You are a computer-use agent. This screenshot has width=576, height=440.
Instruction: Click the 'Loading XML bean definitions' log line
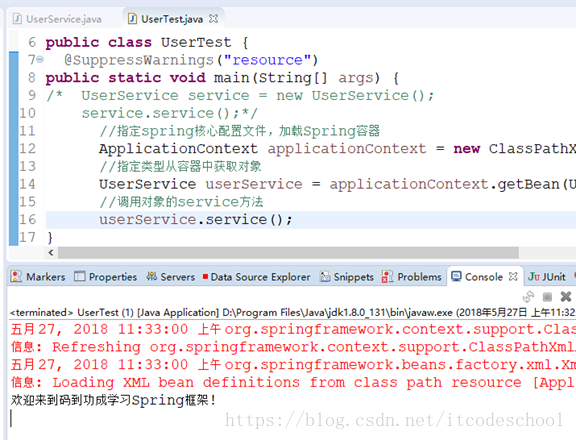pos(293,382)
